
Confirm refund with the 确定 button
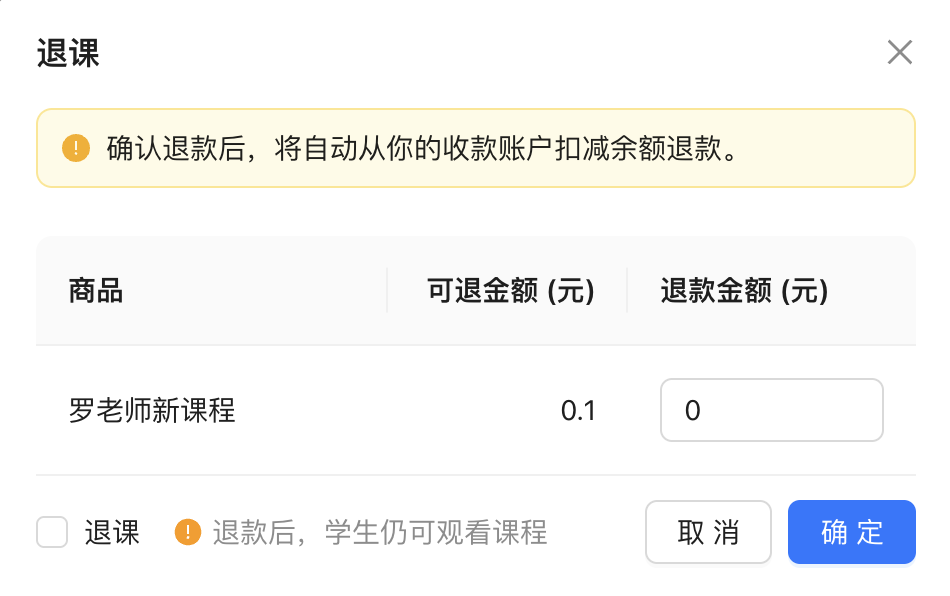pos(852,532)
